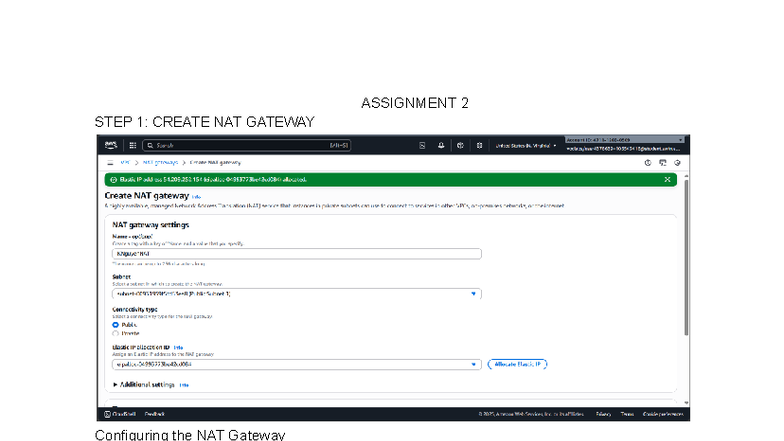Open the help support icon in header

[460, 146]
